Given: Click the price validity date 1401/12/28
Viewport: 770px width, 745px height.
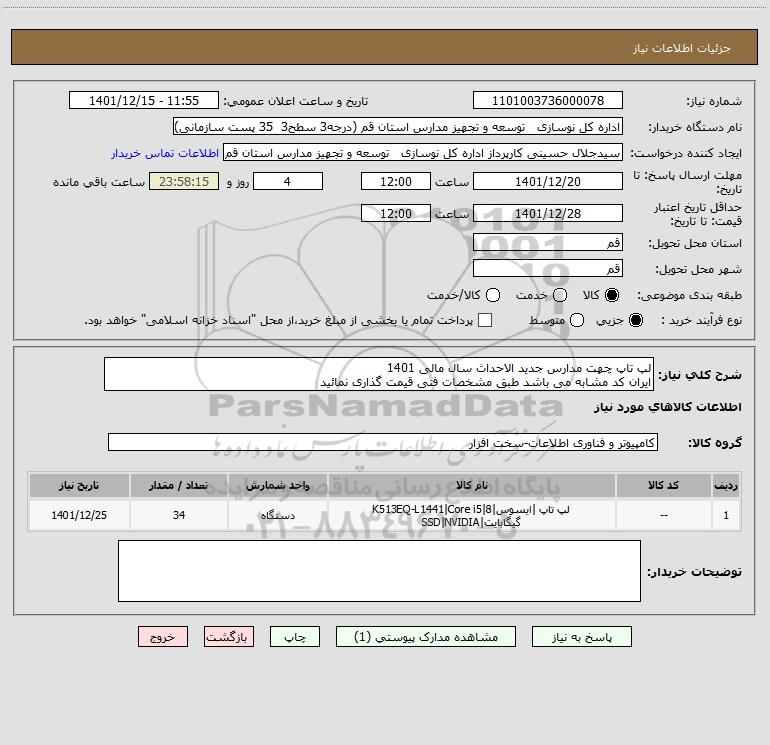Looking at the screenshot, I should [x=548, y=213].
